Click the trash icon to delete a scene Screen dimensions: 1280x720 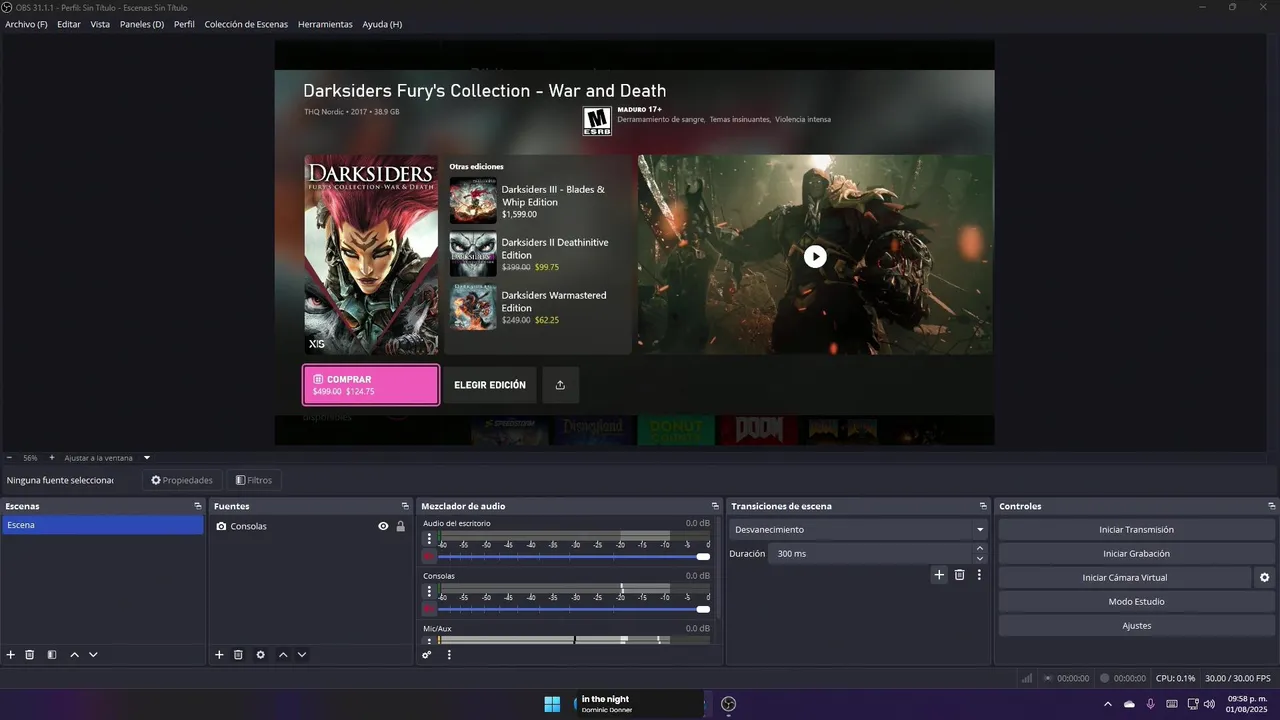click(x=30, y=655)
